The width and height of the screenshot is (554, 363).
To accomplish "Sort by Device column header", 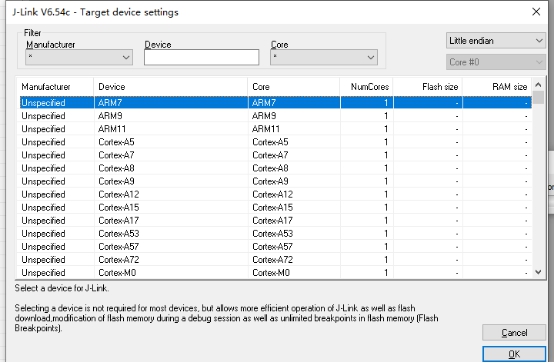I will (171, 87).
